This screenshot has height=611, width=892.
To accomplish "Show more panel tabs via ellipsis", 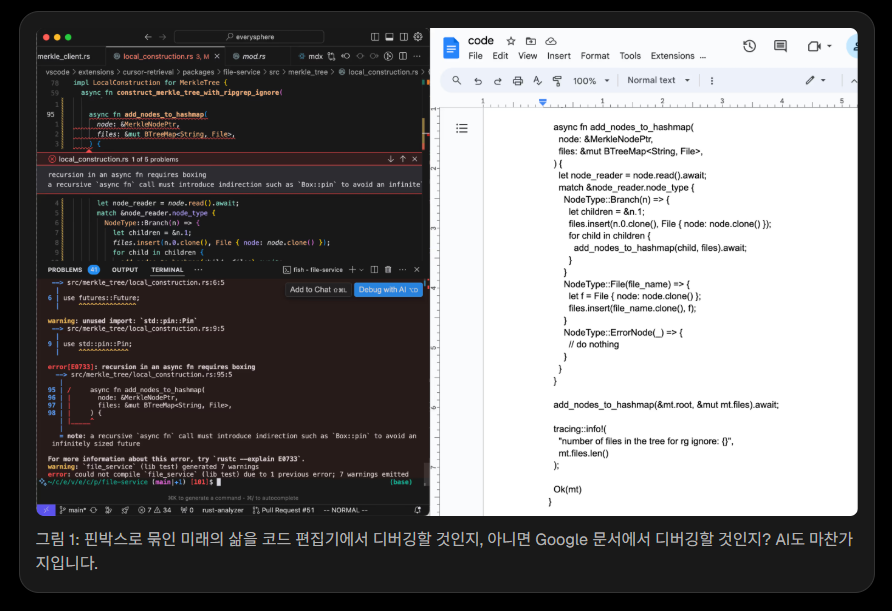I will click(x=198, y=270).
